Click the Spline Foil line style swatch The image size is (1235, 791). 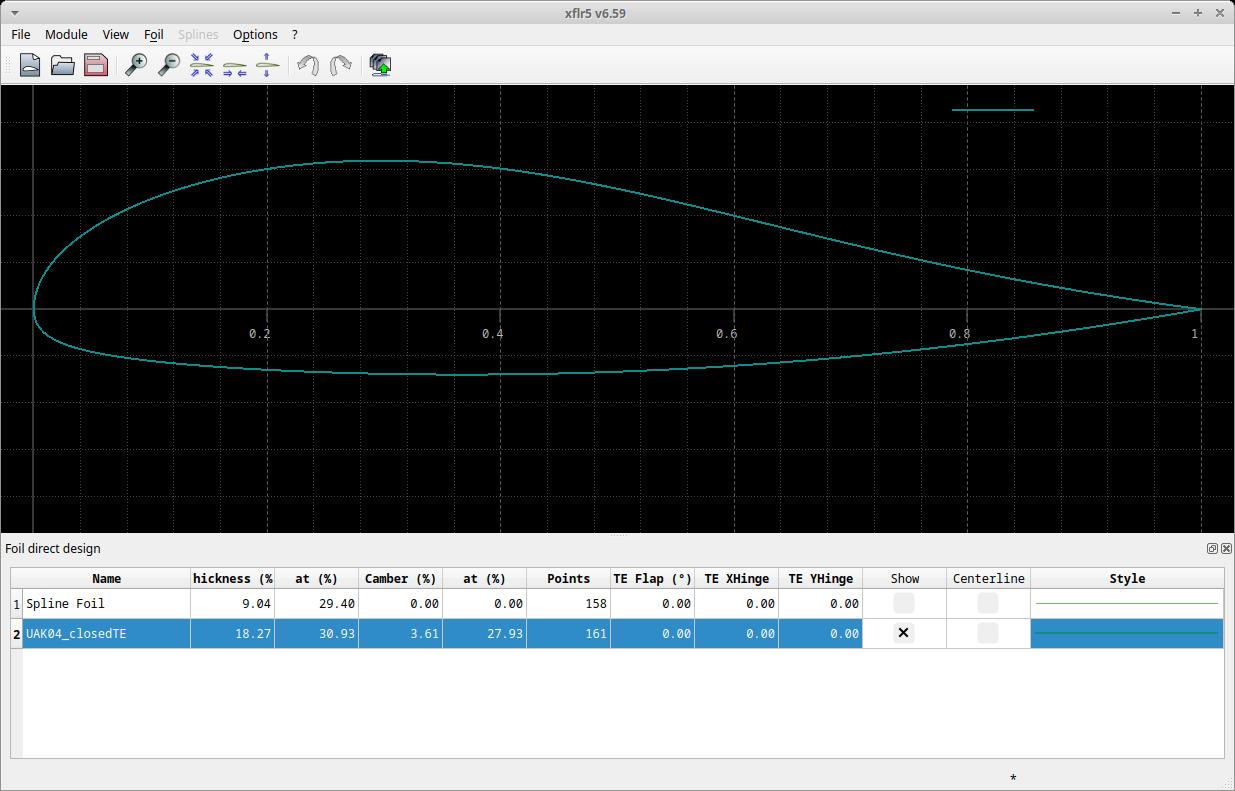(x=1127, y=603)
